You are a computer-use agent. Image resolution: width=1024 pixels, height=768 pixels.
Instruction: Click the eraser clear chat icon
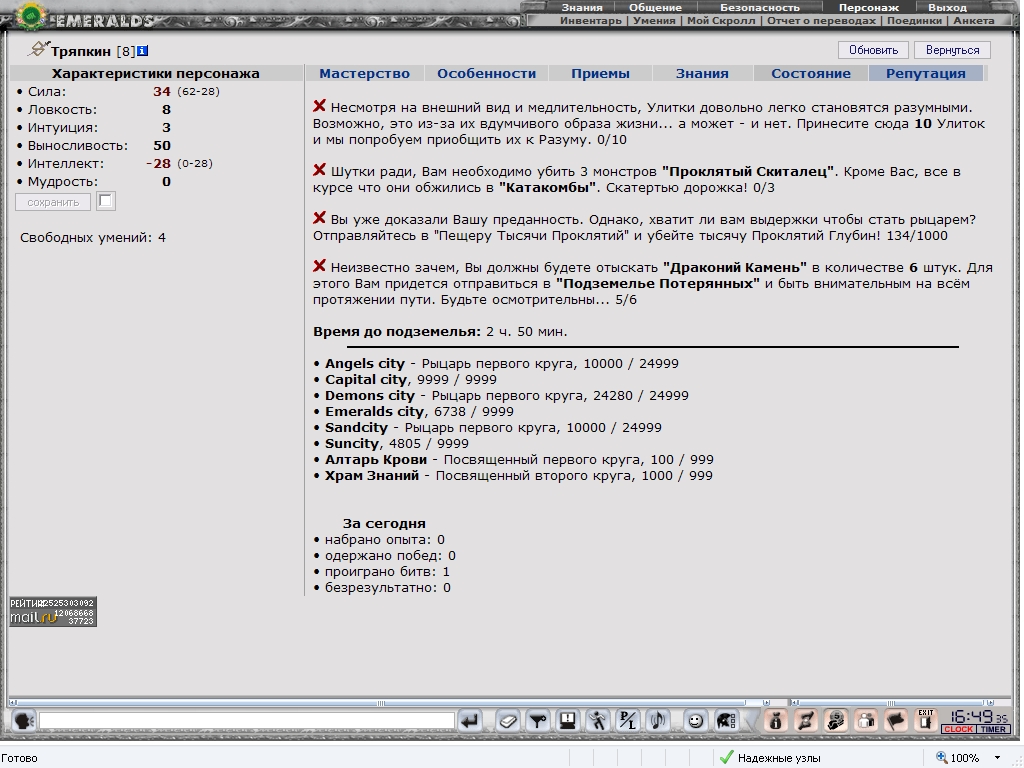click(507, 721)
